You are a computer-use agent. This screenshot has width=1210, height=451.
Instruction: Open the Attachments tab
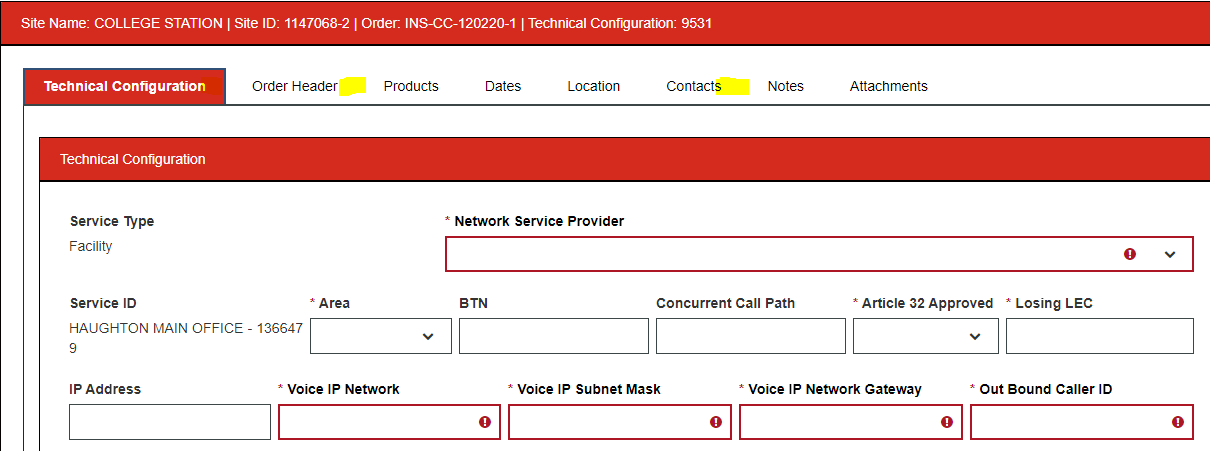tap(889, 86)
